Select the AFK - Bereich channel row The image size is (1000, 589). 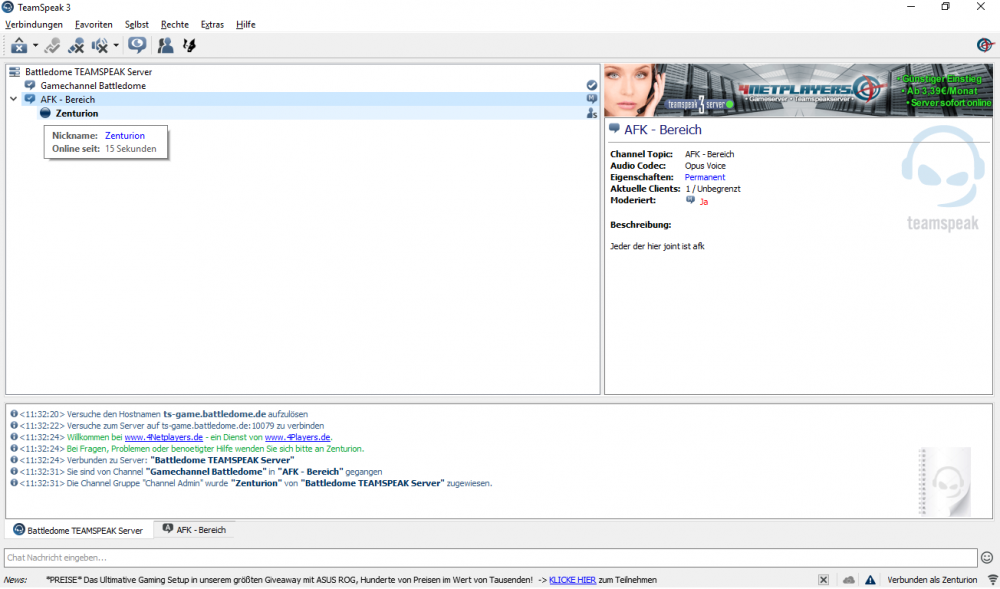(x=310, y=99)
